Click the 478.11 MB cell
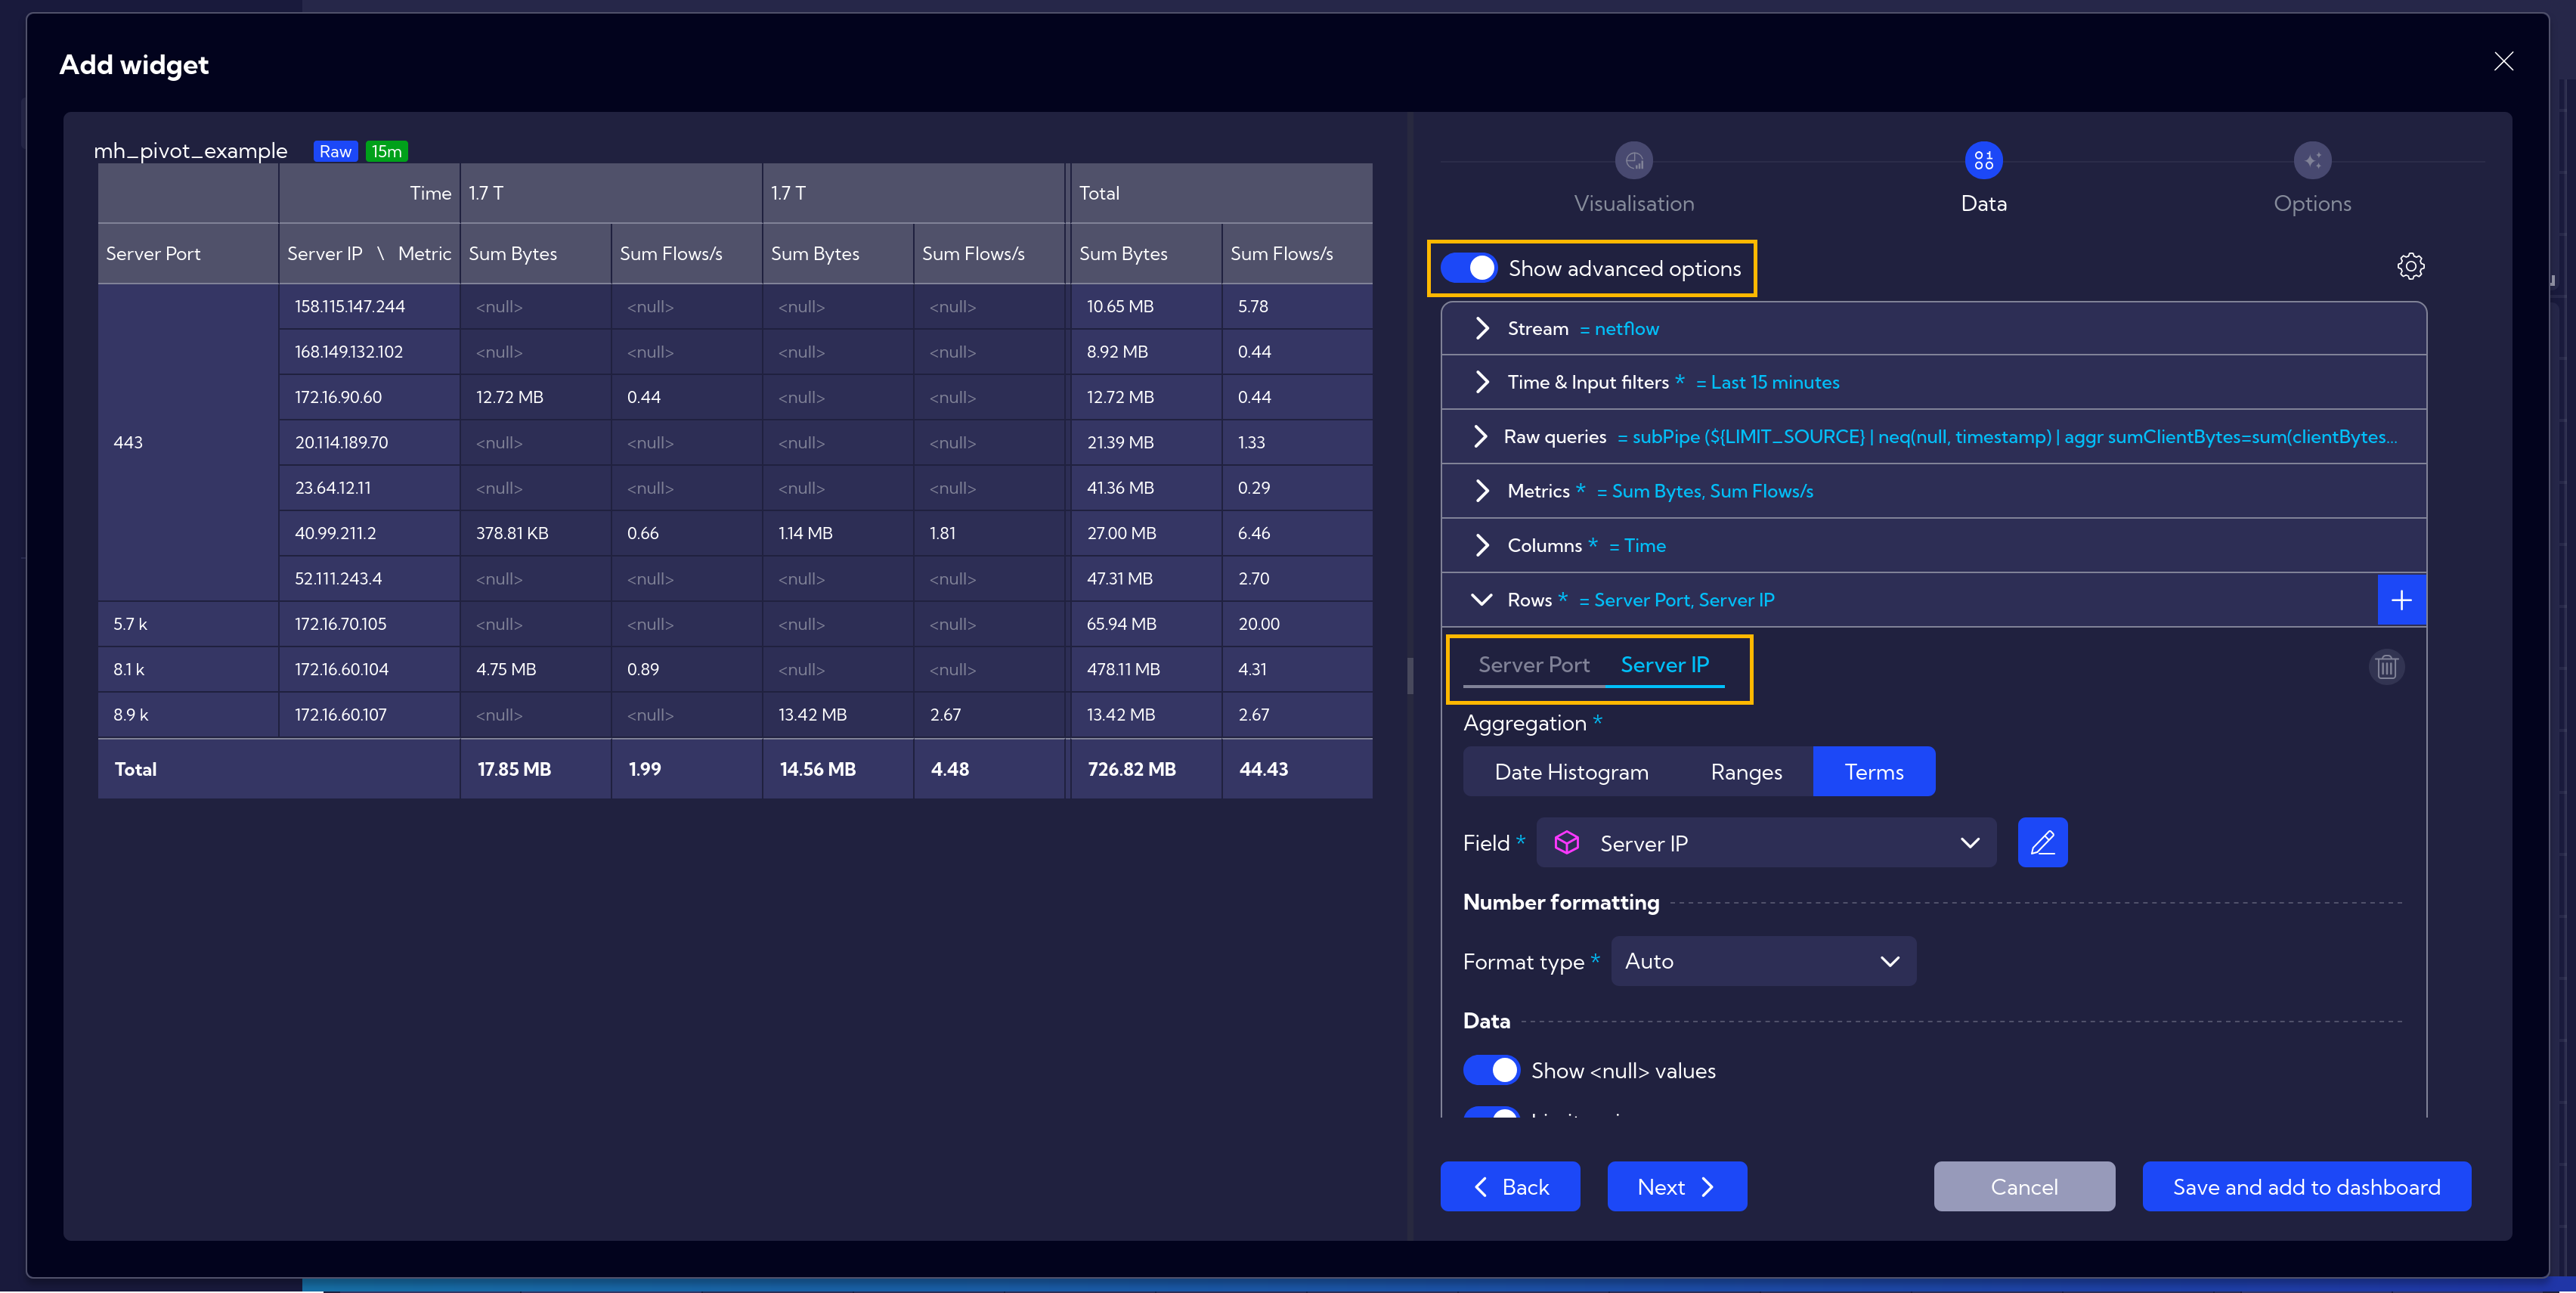2576x1293 pixels. (1146, 669)
